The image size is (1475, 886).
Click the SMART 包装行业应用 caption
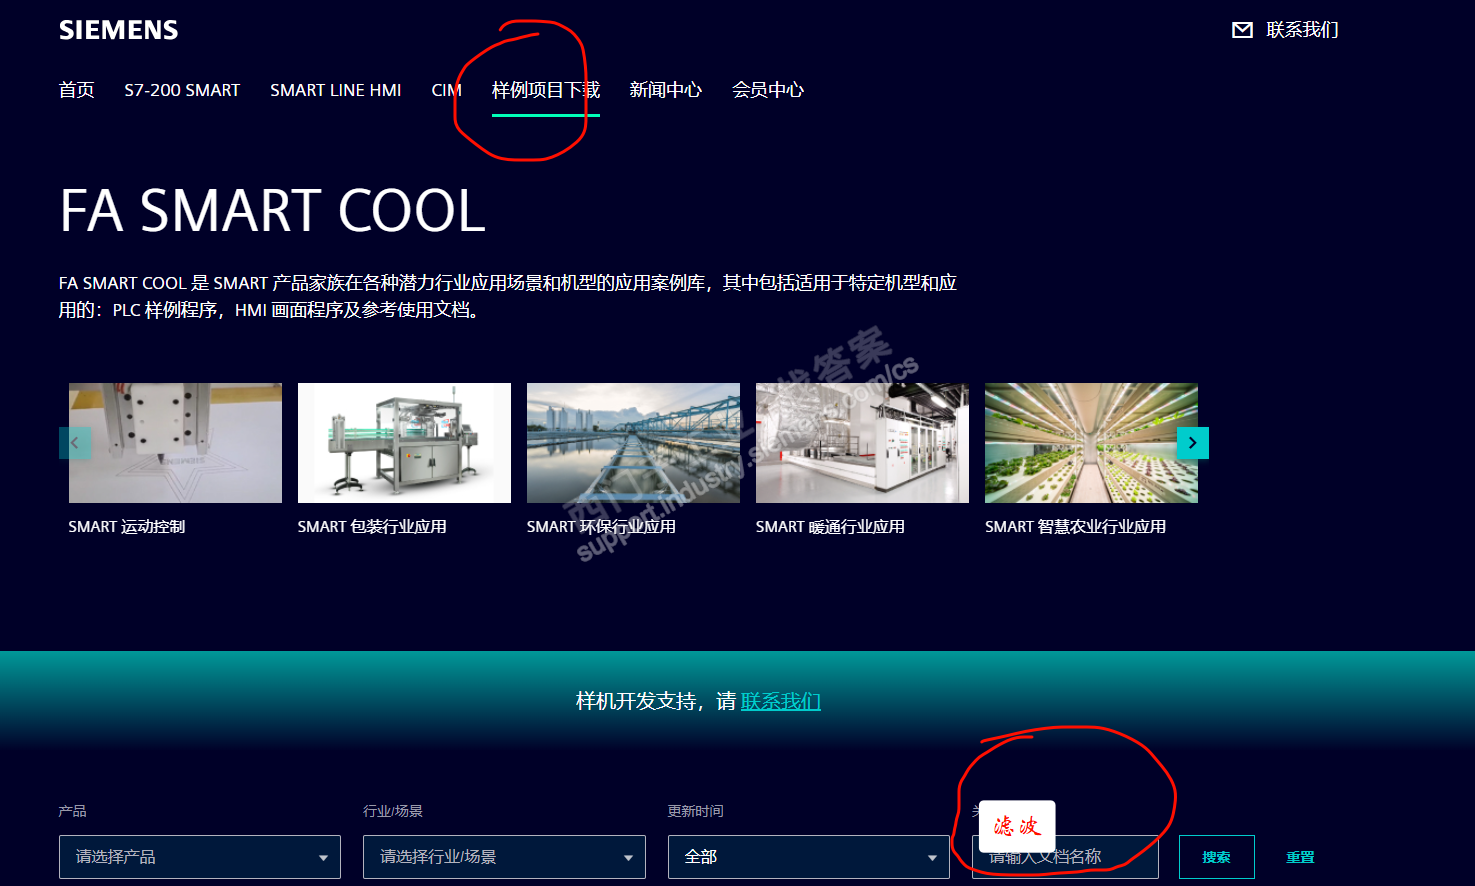pyautogui.click(x=372, y=527)
